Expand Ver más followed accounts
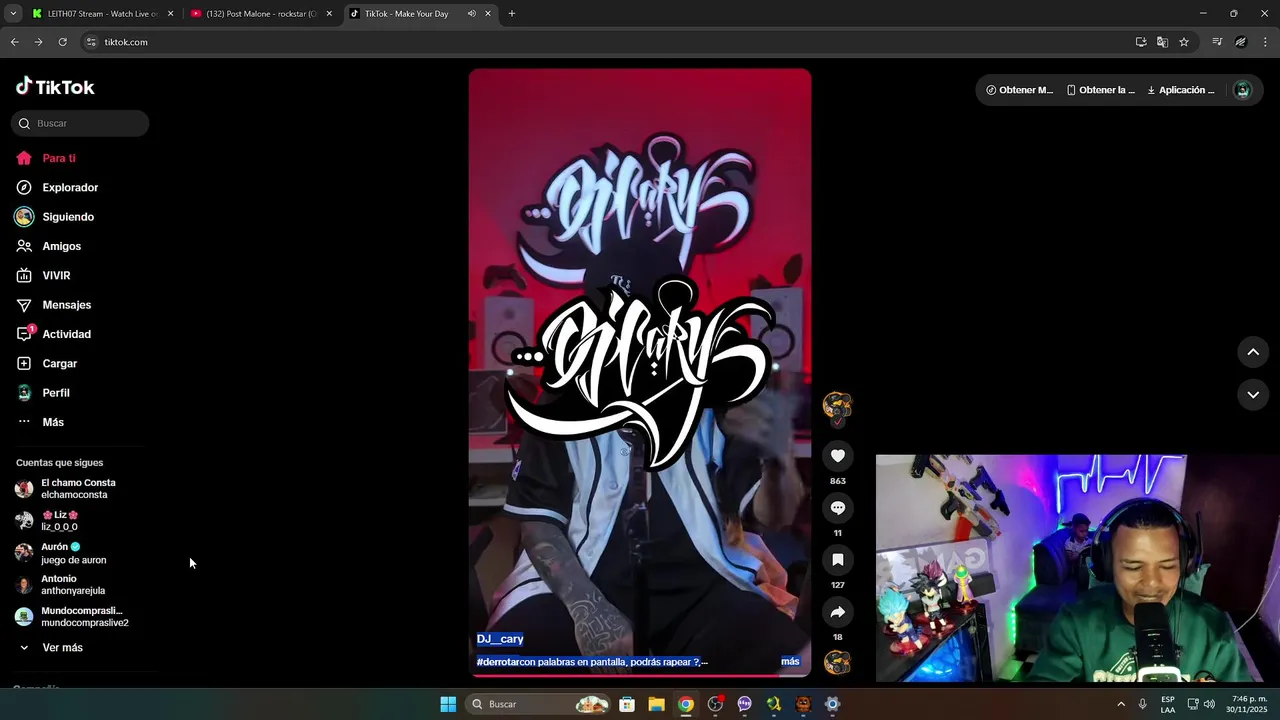1280x720 pixels. pyautogui.click(x=62, y=648)
